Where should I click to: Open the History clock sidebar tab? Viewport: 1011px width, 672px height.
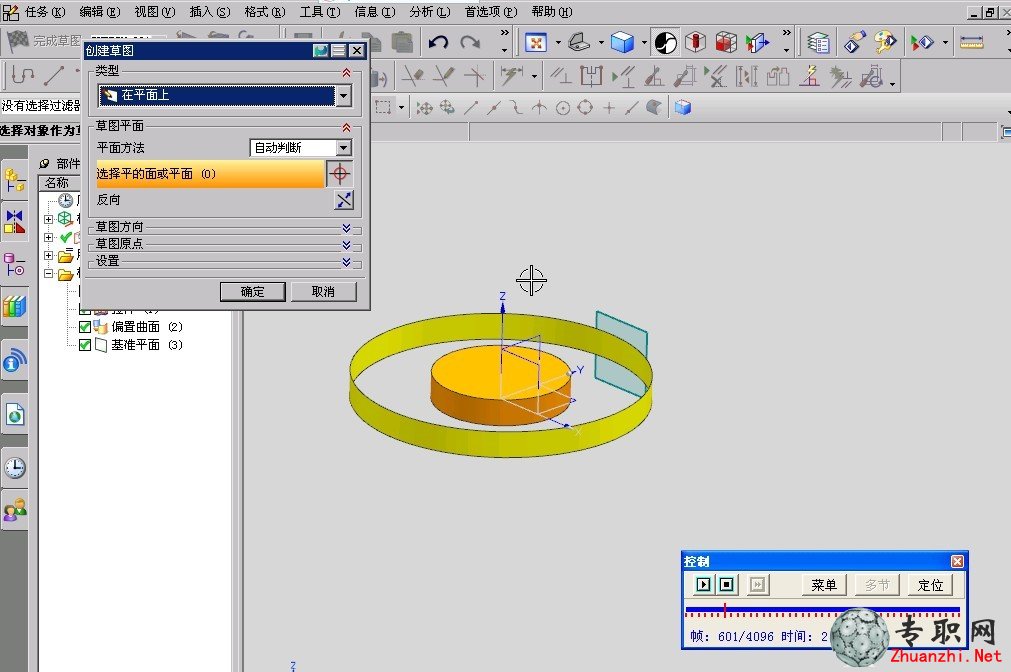tap(14, 468)
